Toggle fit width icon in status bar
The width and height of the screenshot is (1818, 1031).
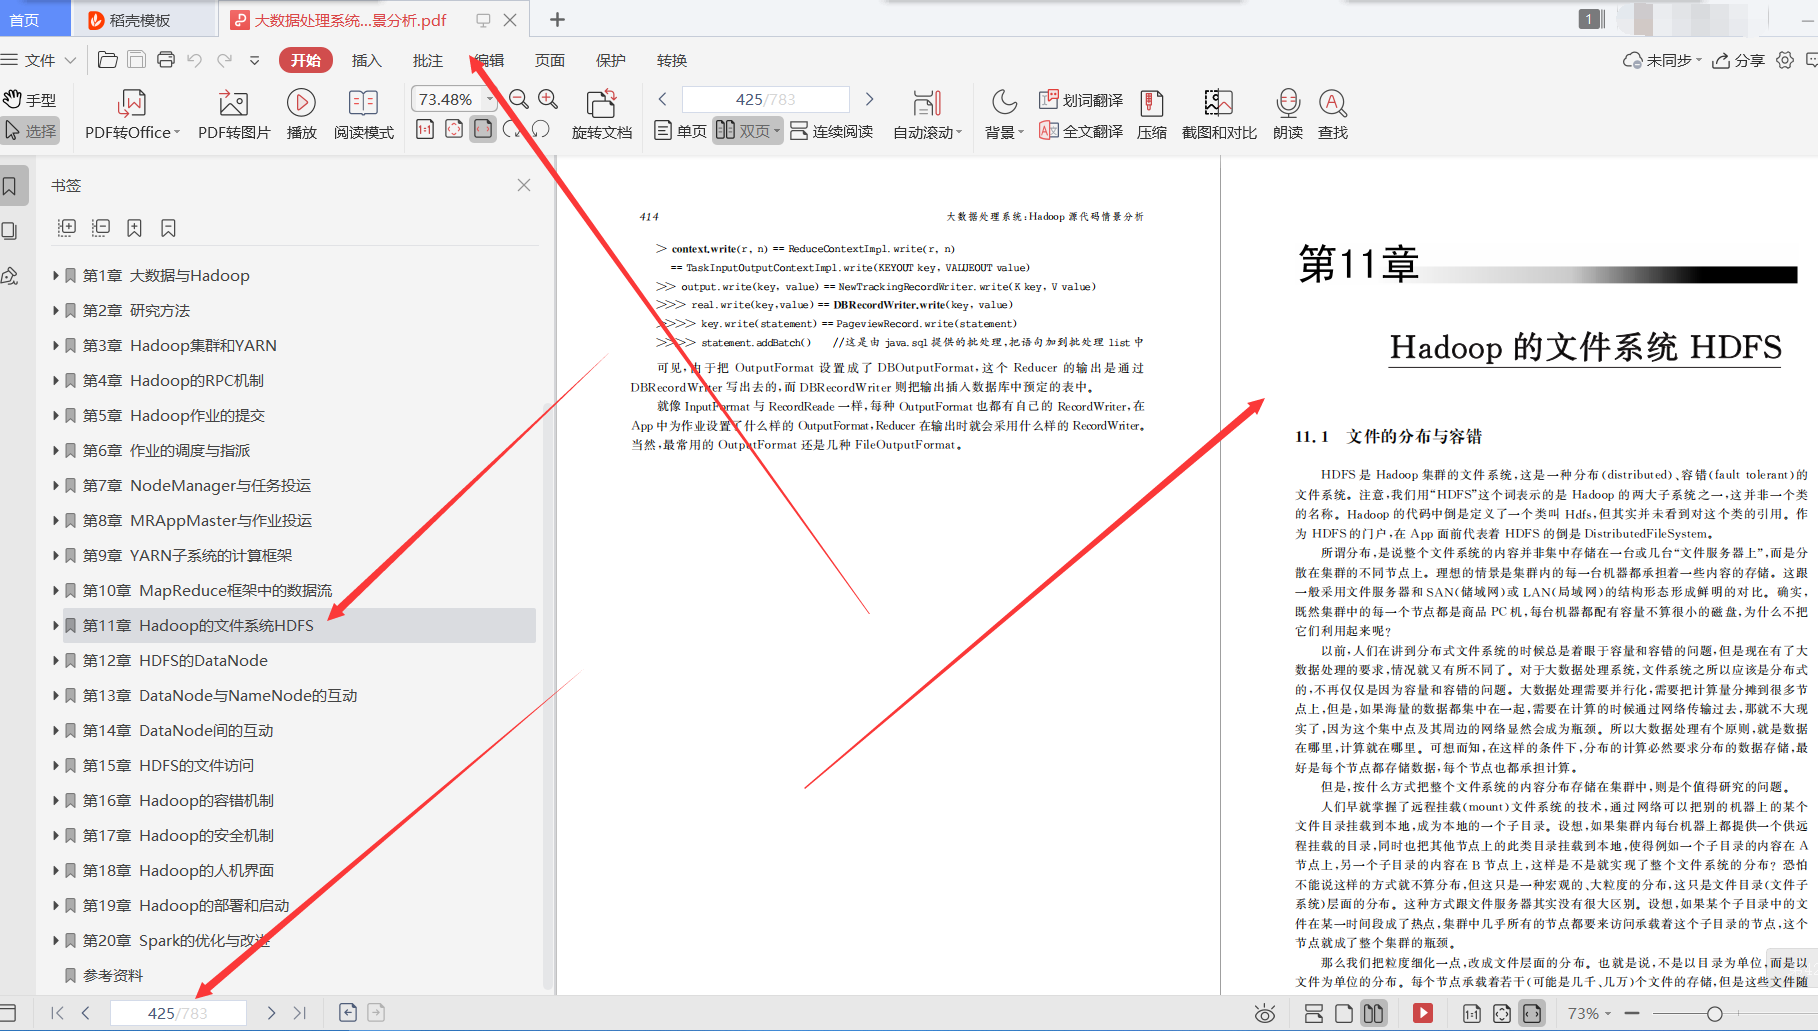coord(1532,1013)
